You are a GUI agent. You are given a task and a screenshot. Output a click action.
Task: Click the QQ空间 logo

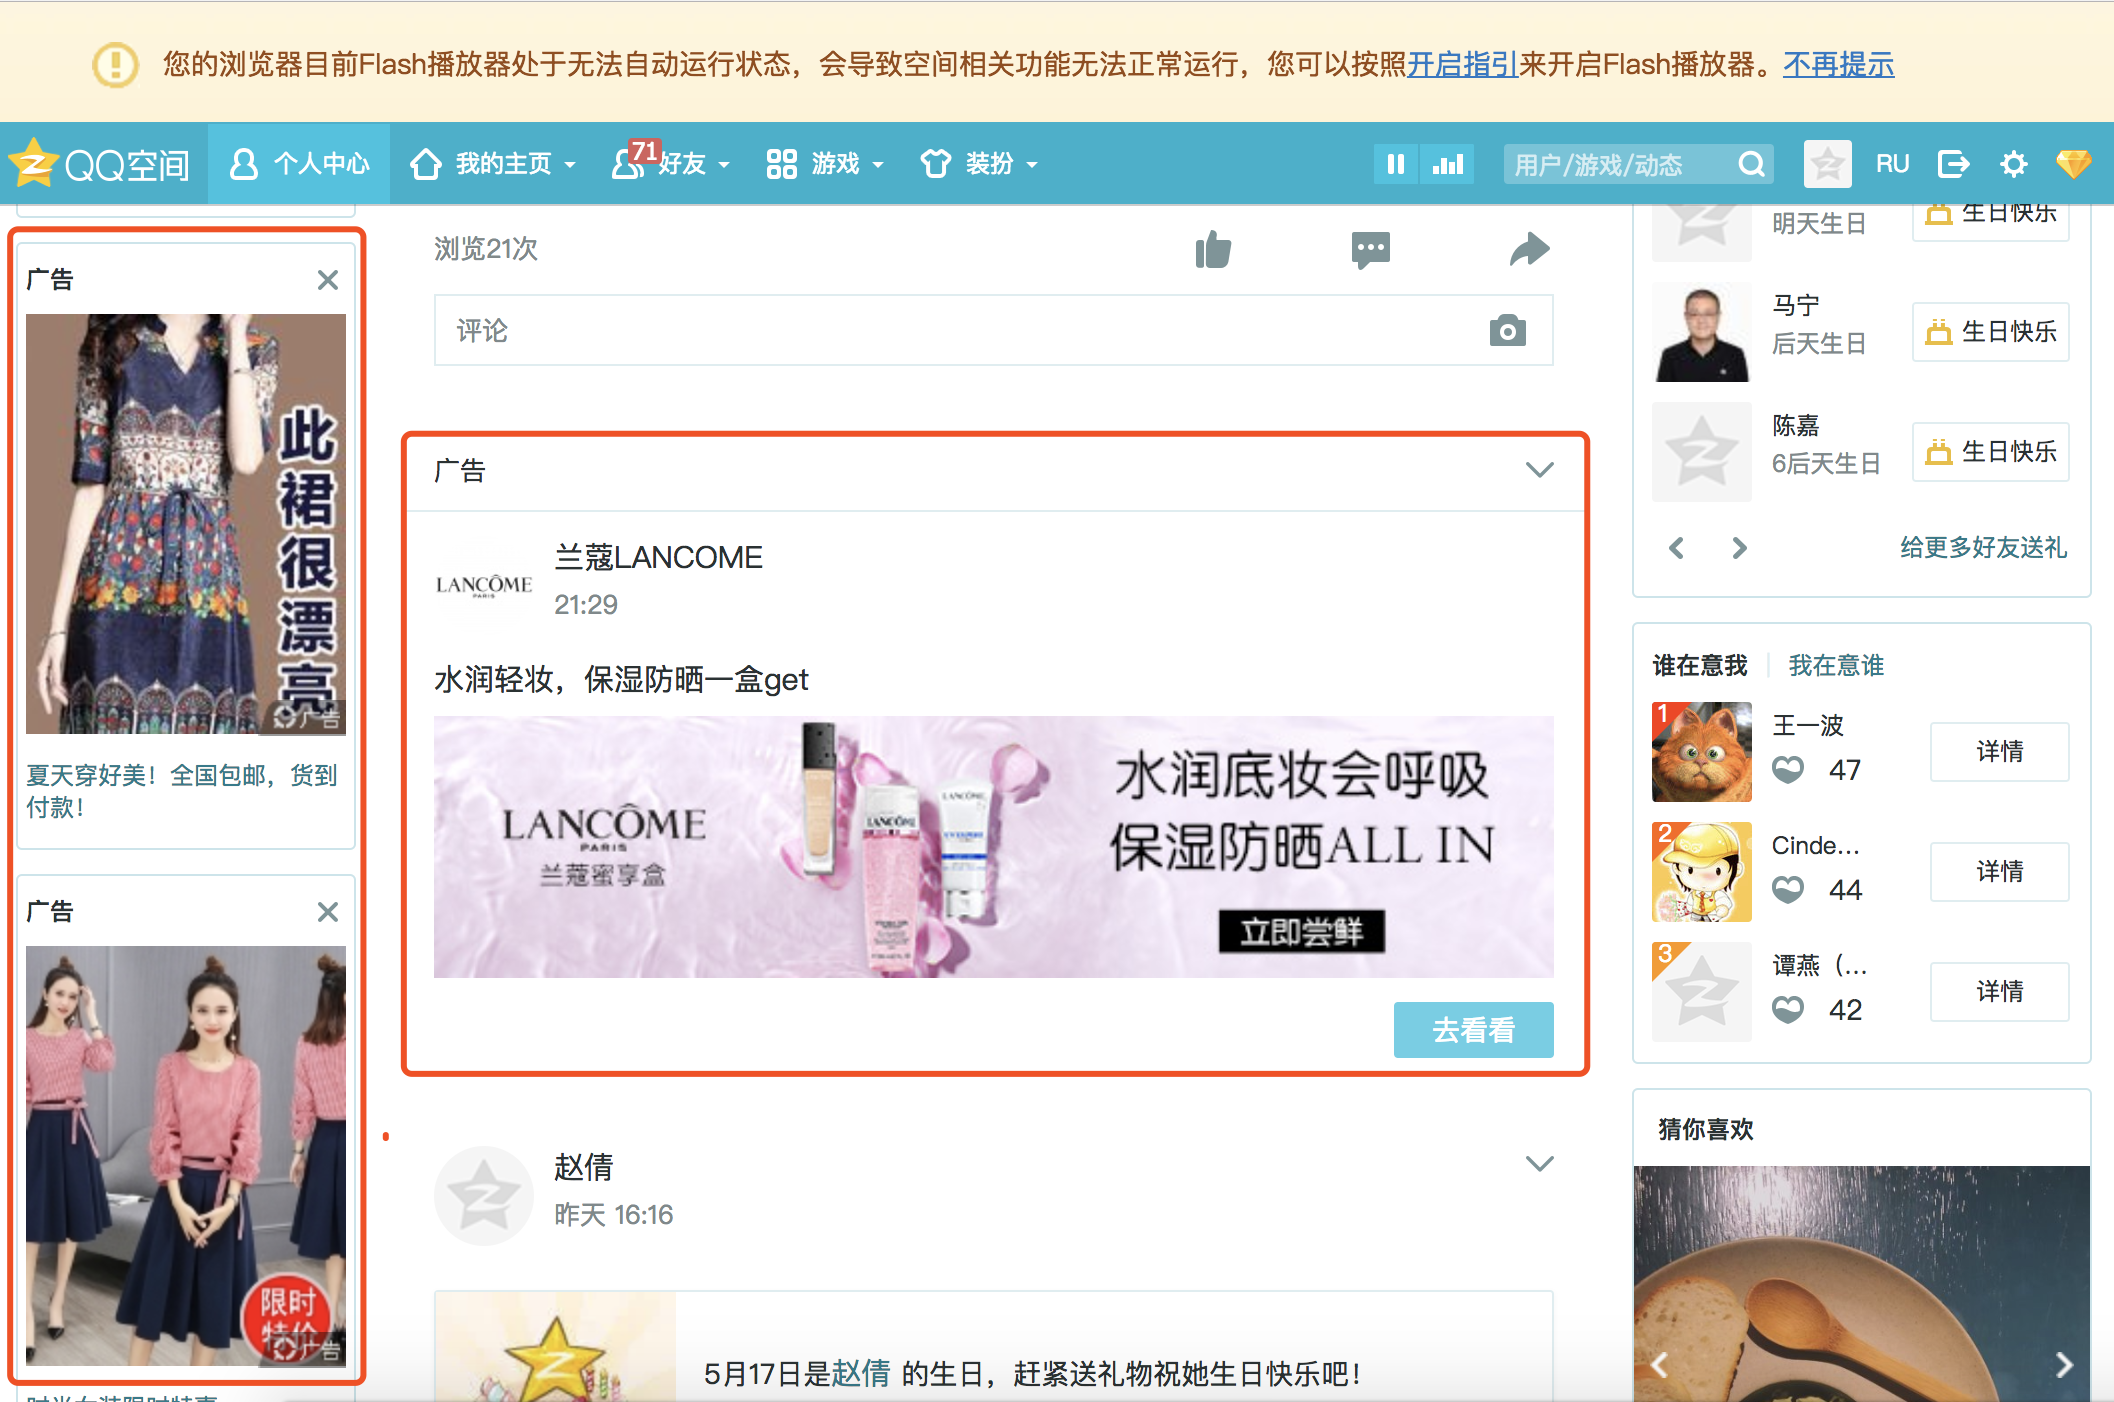(x=98, y=163)
